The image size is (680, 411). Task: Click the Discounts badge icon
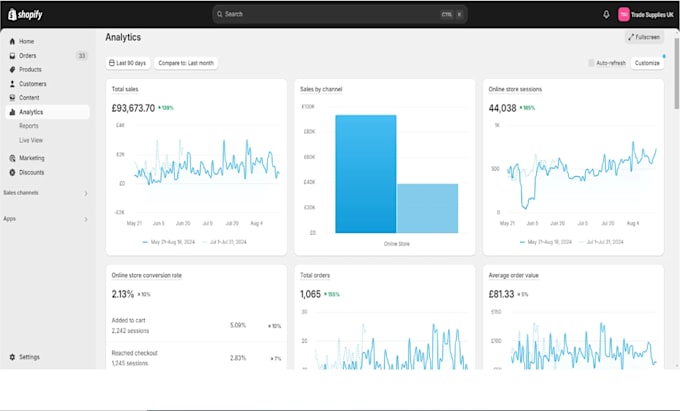(12, 173)
